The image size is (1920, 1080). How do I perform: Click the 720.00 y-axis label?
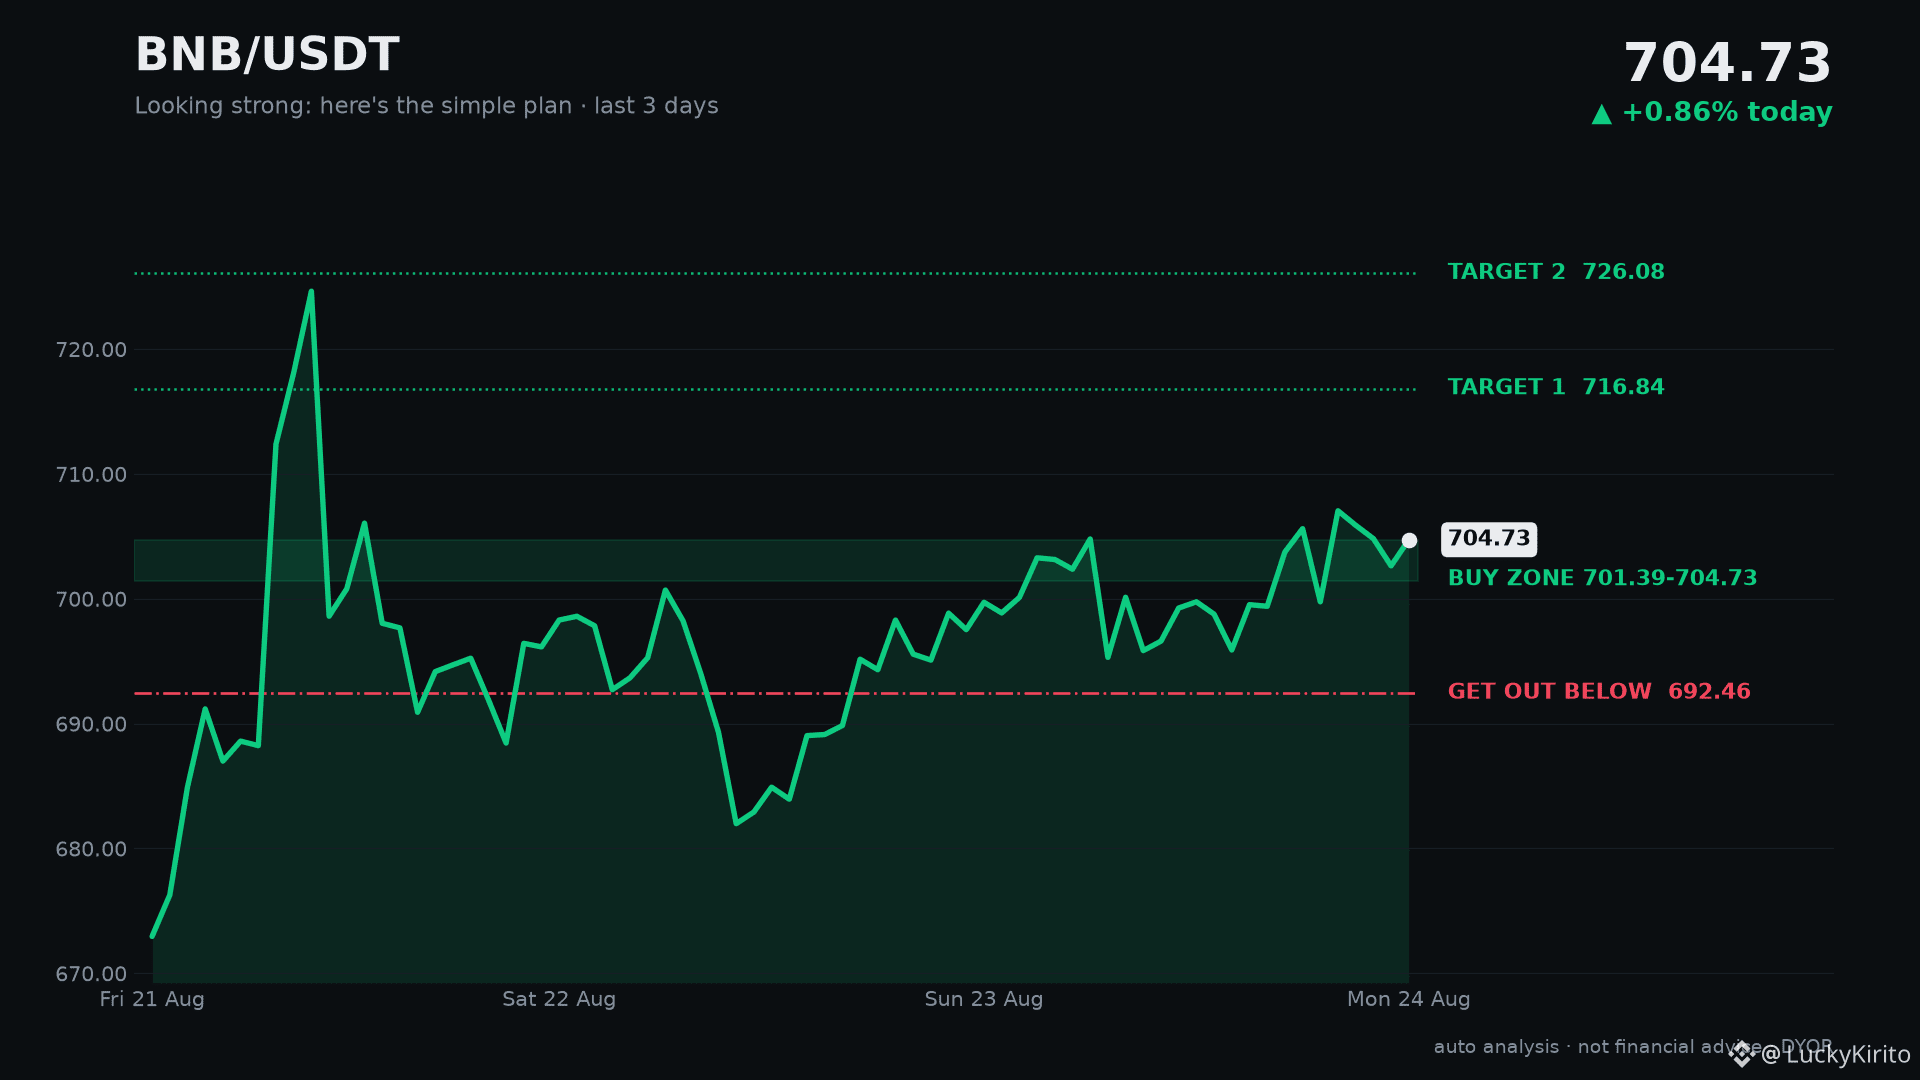click(91, 350)
